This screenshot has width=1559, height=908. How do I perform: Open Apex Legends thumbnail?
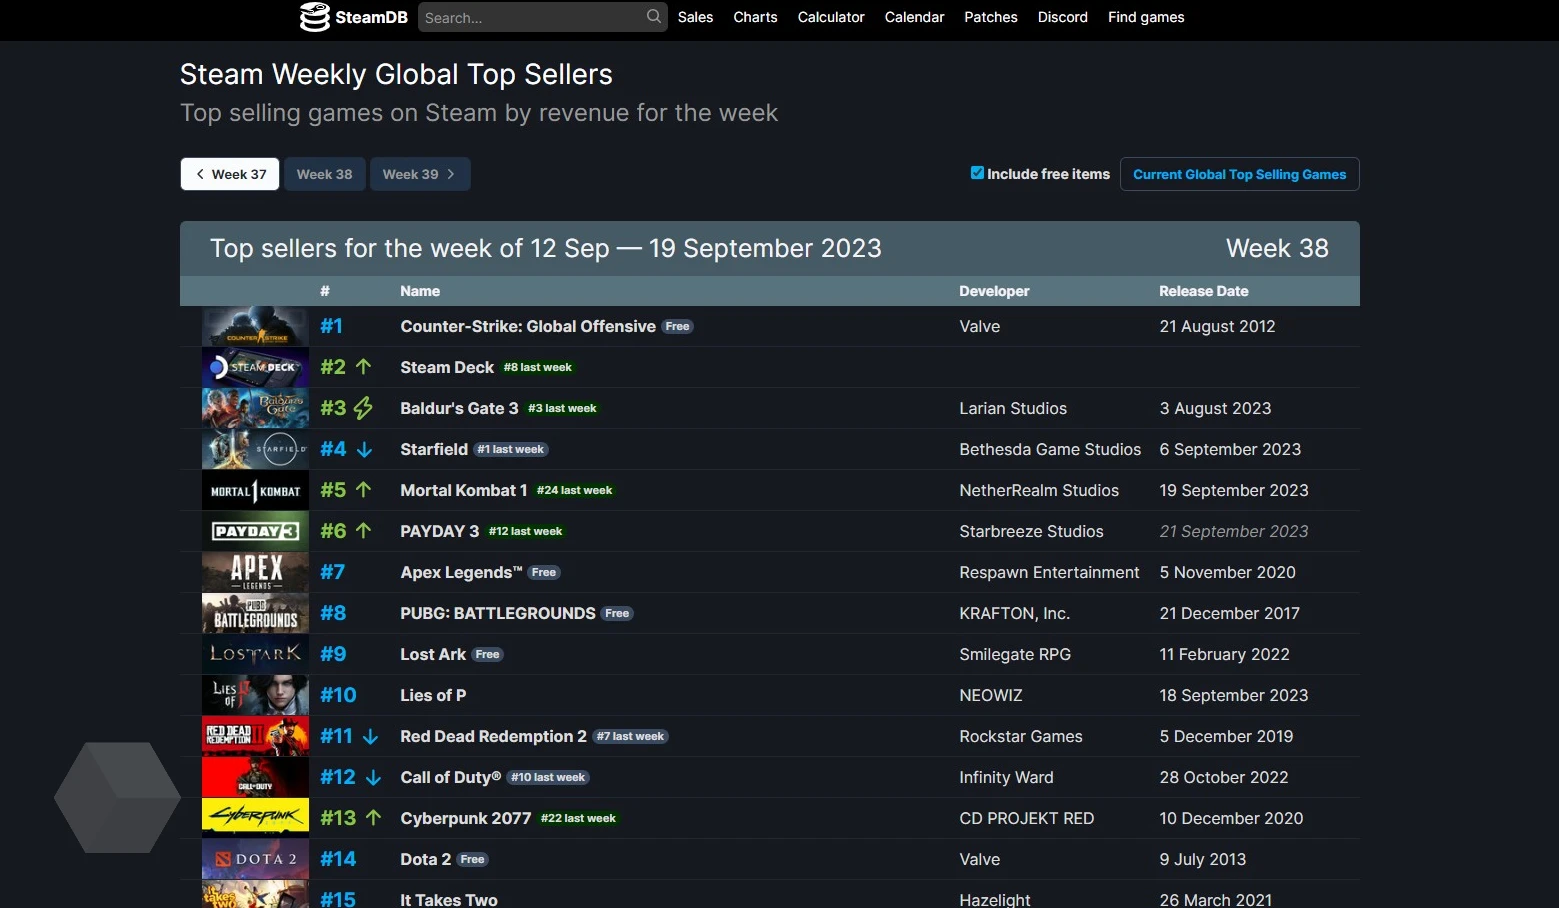tap(255, 572)
